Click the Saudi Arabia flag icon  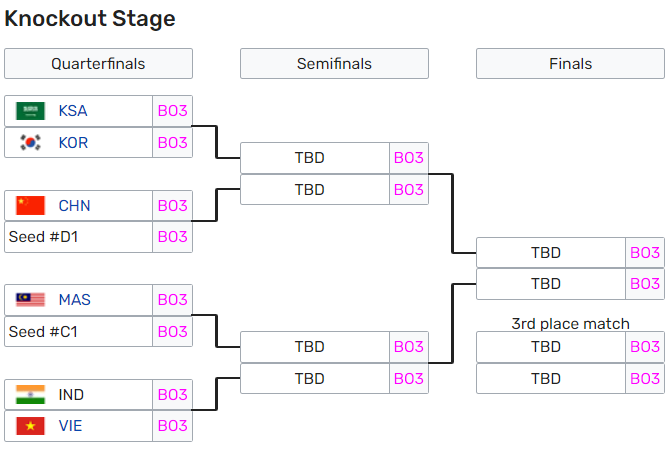(30, 111)
